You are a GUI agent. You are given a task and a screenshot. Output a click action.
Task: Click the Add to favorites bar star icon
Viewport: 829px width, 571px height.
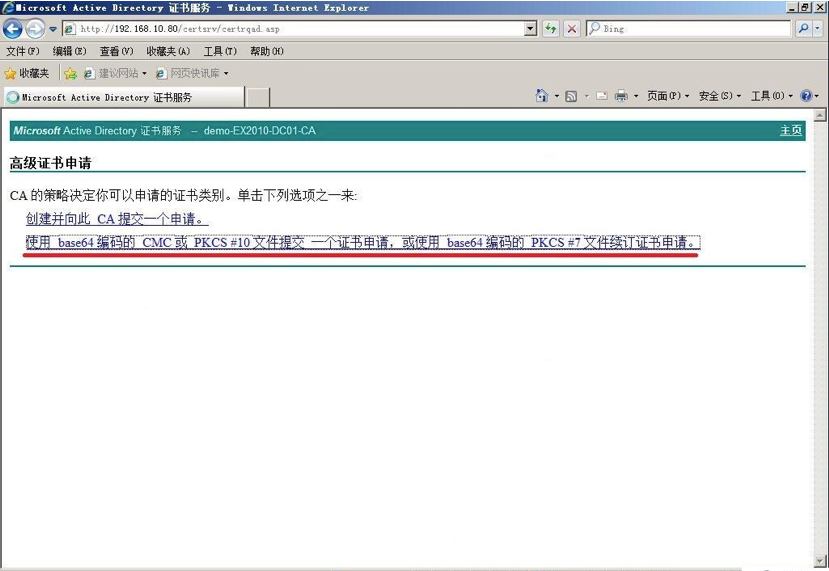click(71, 73)
